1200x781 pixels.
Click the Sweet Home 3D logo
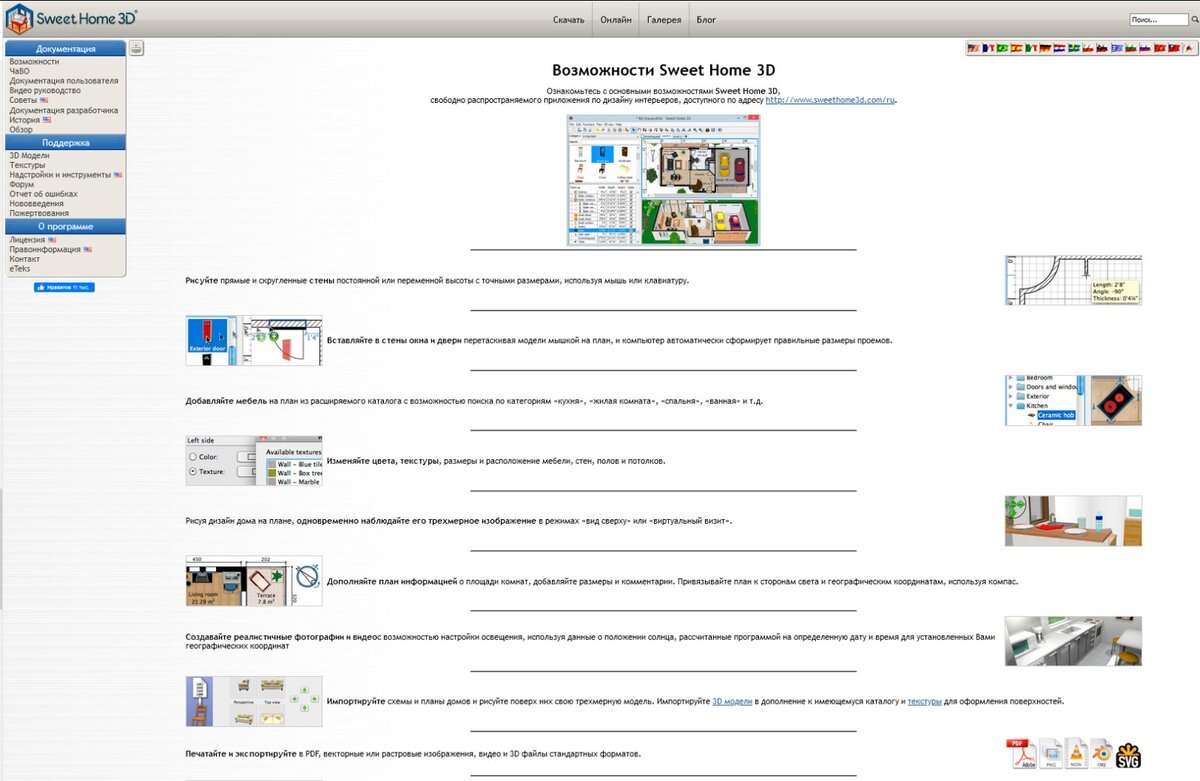(72, 18)
